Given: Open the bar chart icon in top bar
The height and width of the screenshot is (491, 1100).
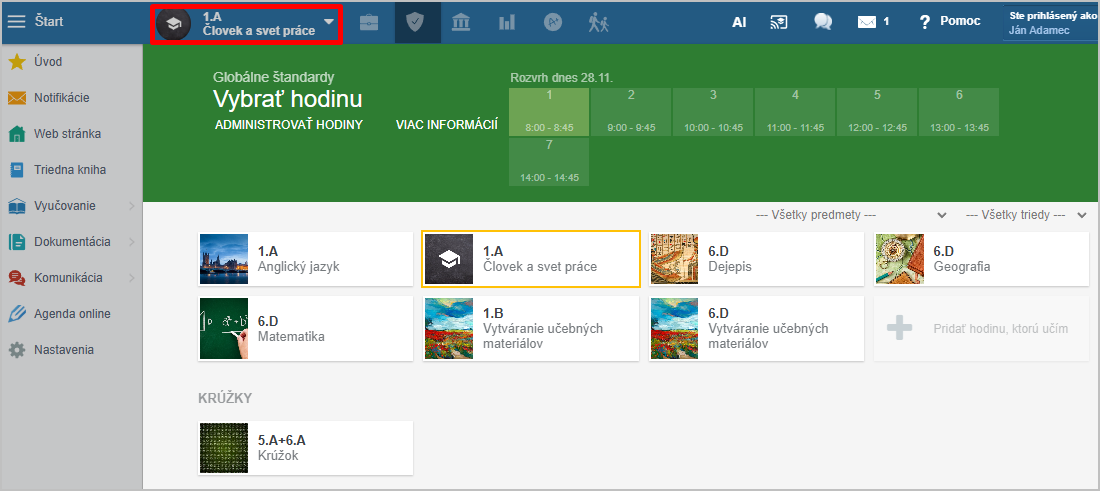Looking at the screenshot, I should 507,22.
